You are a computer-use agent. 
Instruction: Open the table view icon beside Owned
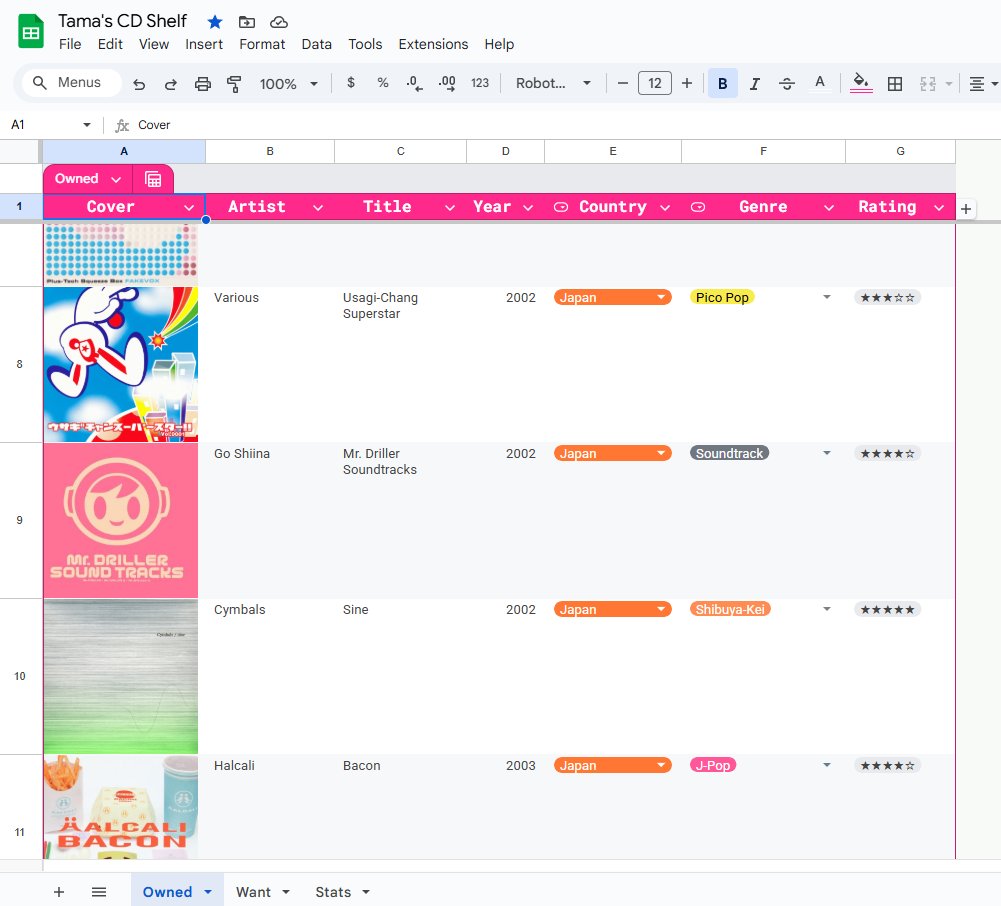153,179
